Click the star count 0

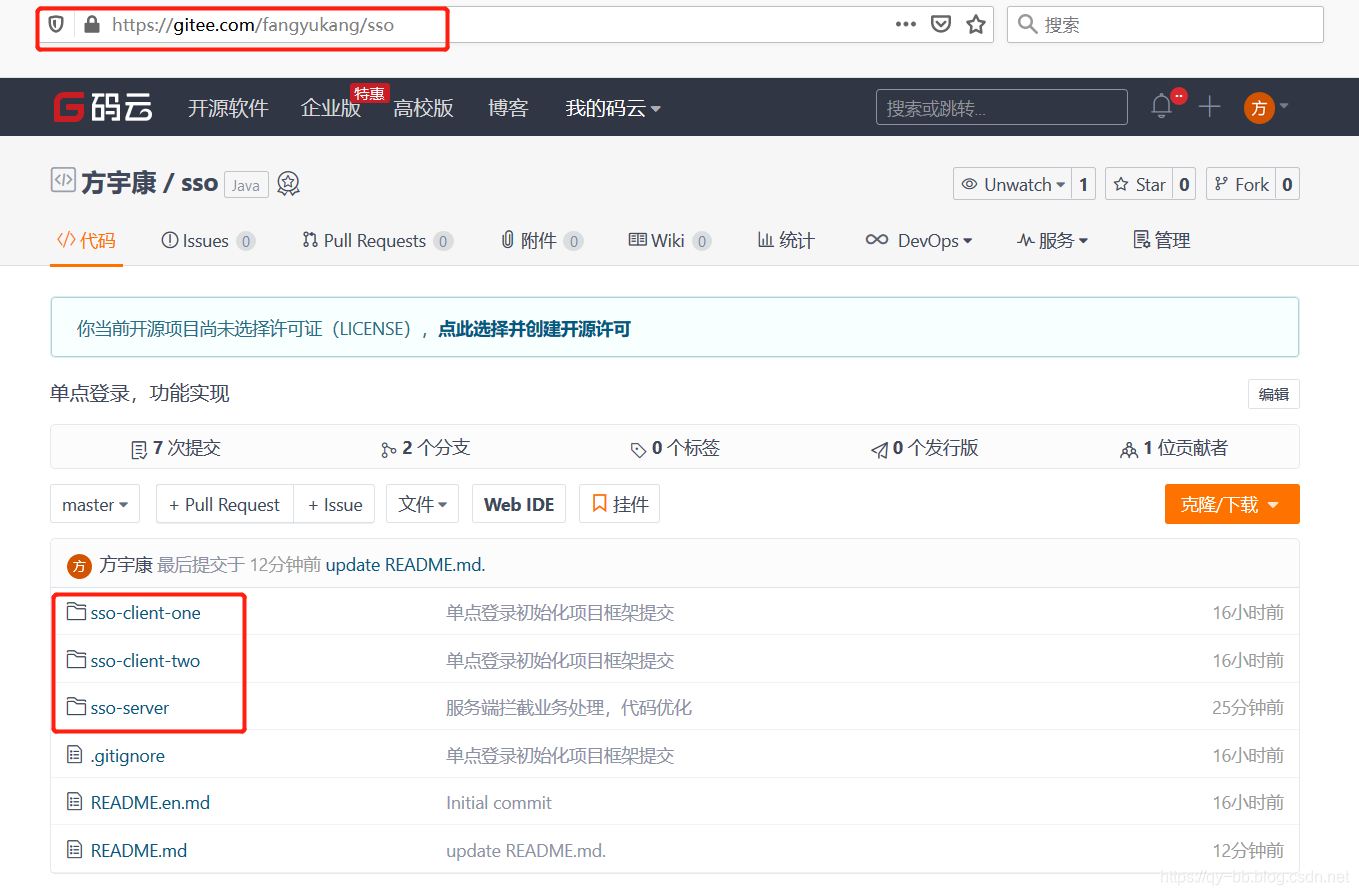click(x=1184, y=184)
